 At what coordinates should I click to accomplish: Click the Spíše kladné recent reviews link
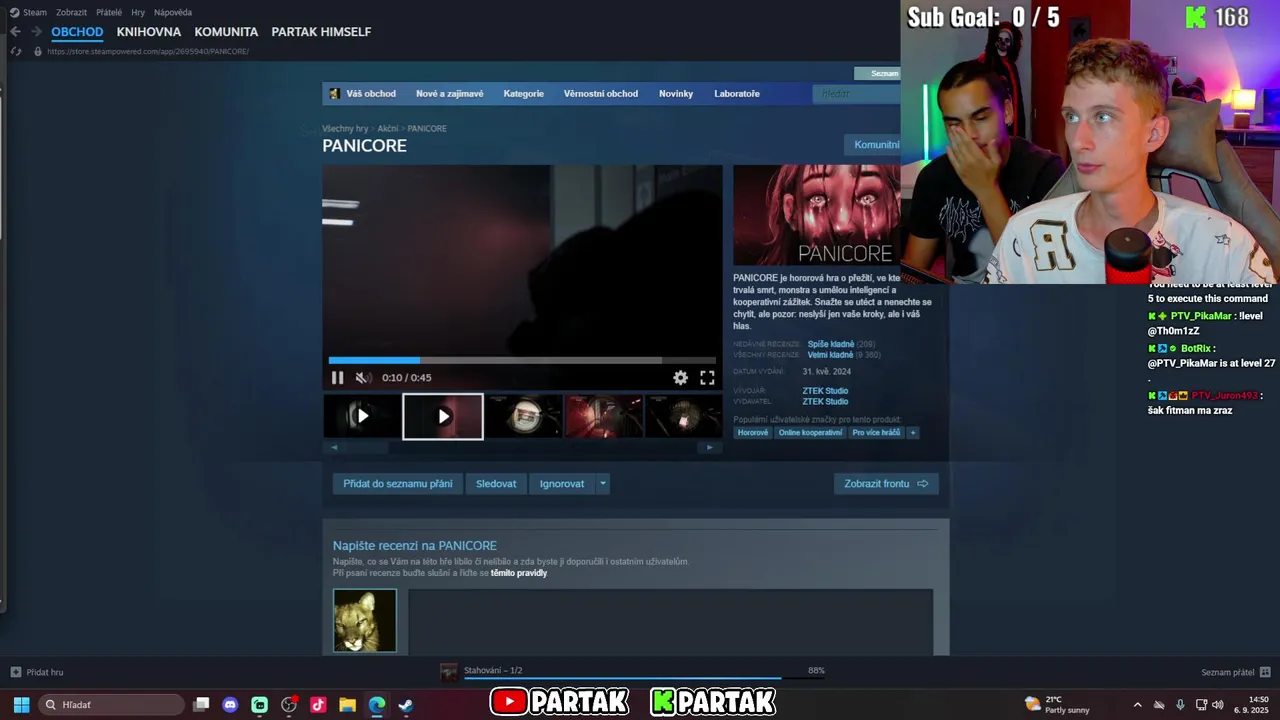(x=831, y=344)
